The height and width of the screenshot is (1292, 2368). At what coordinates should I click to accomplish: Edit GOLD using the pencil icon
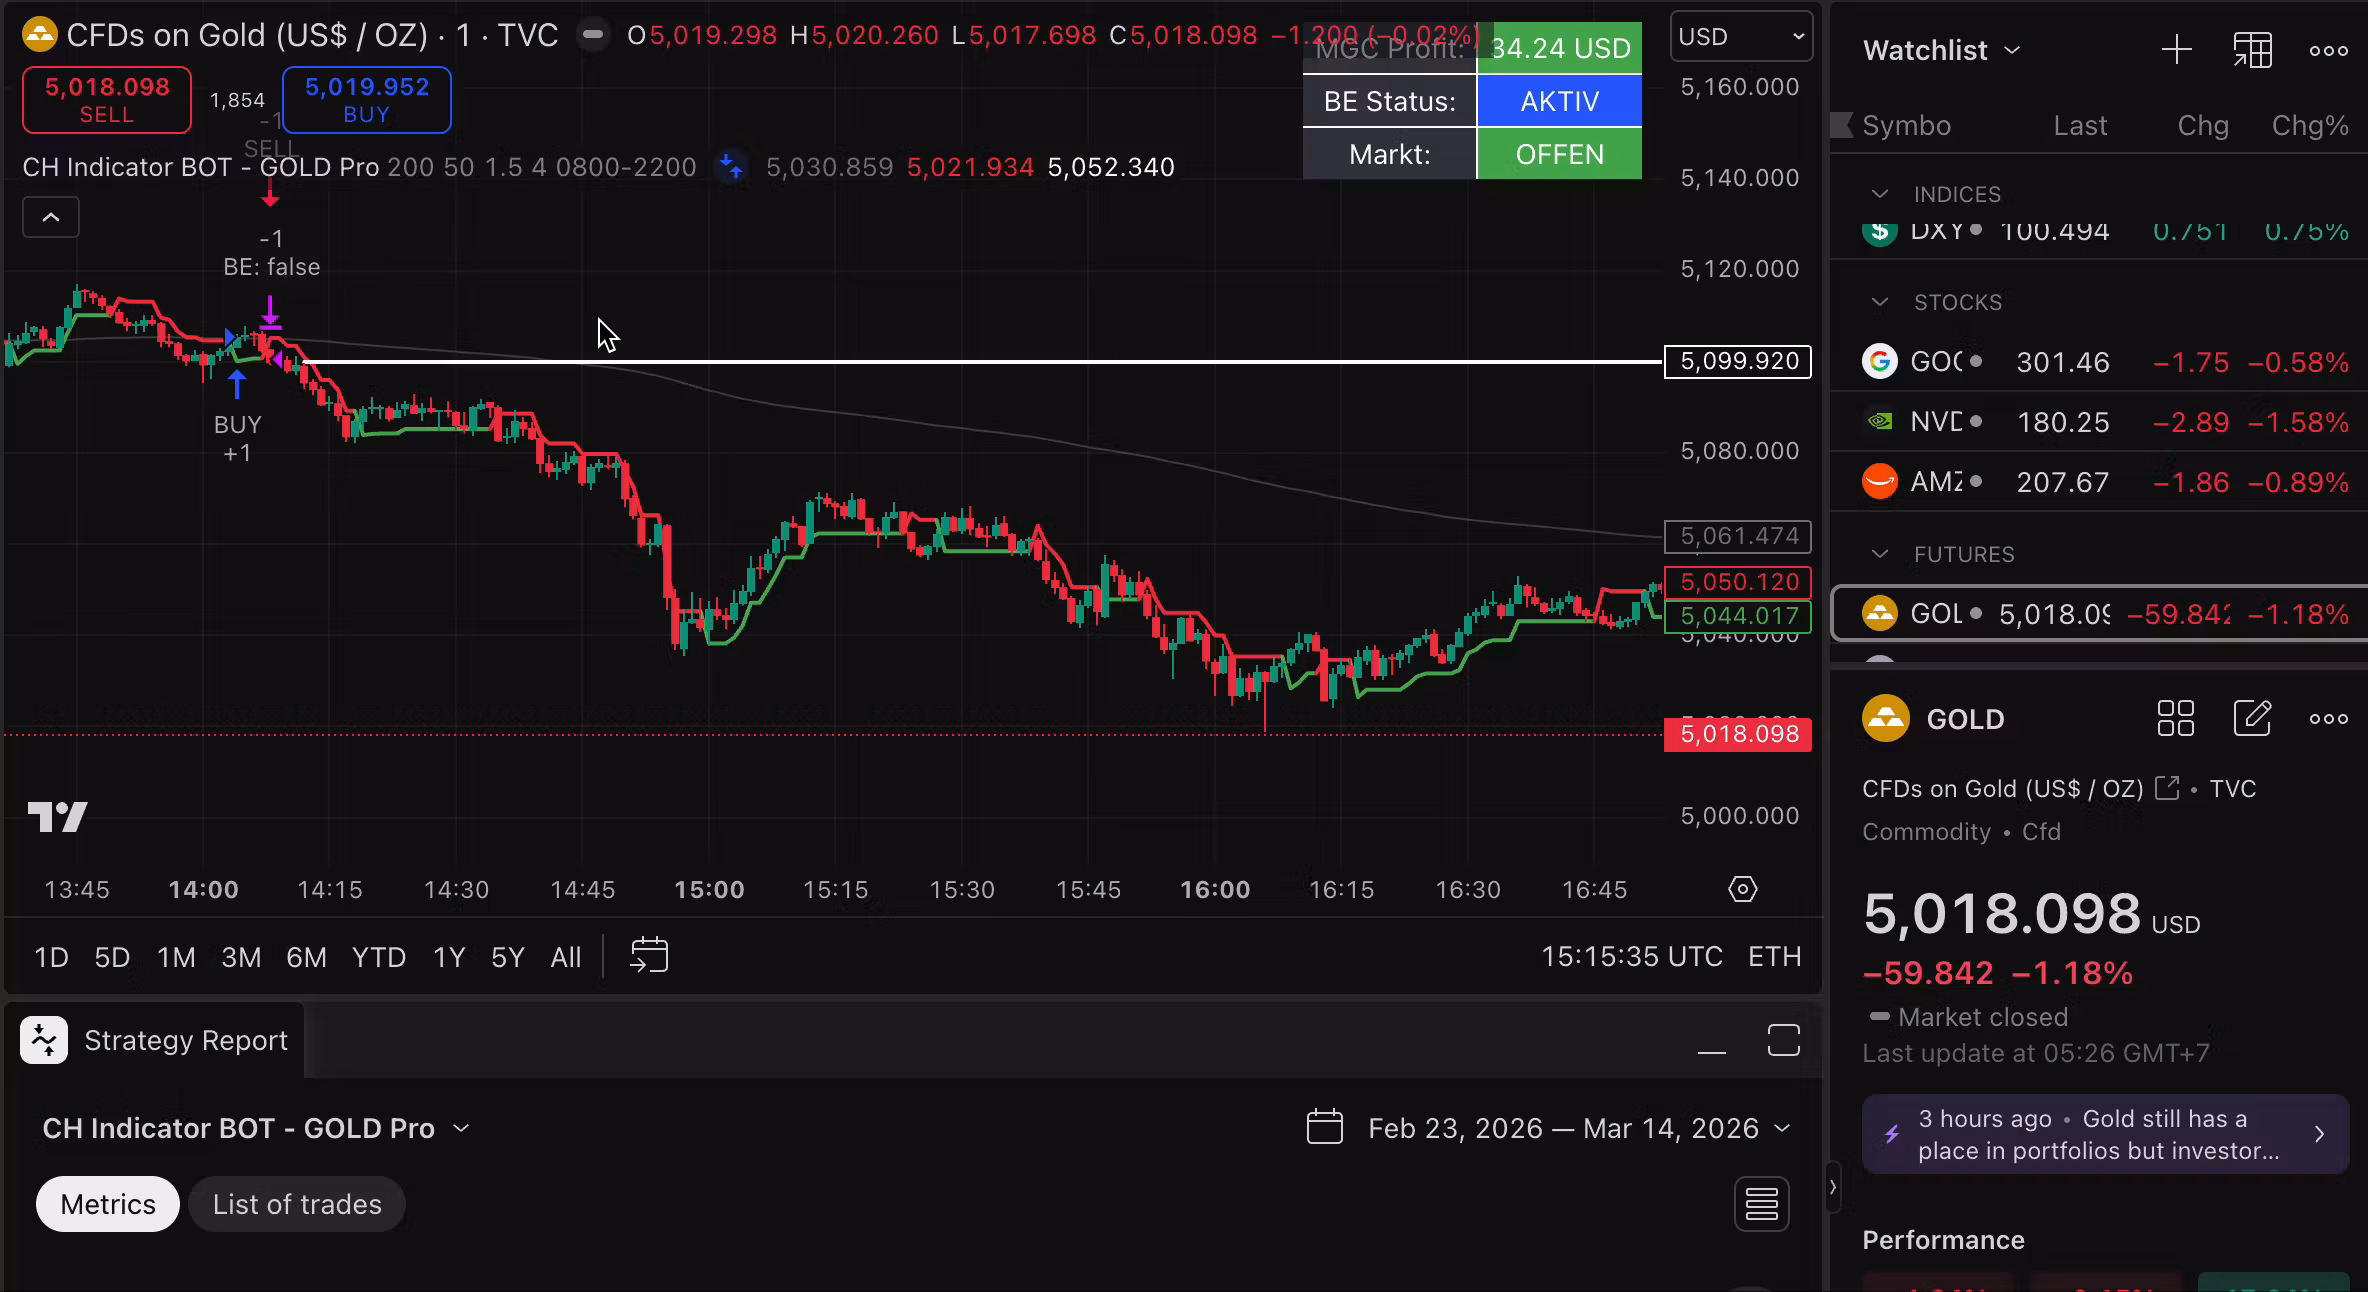(2252, 718)
